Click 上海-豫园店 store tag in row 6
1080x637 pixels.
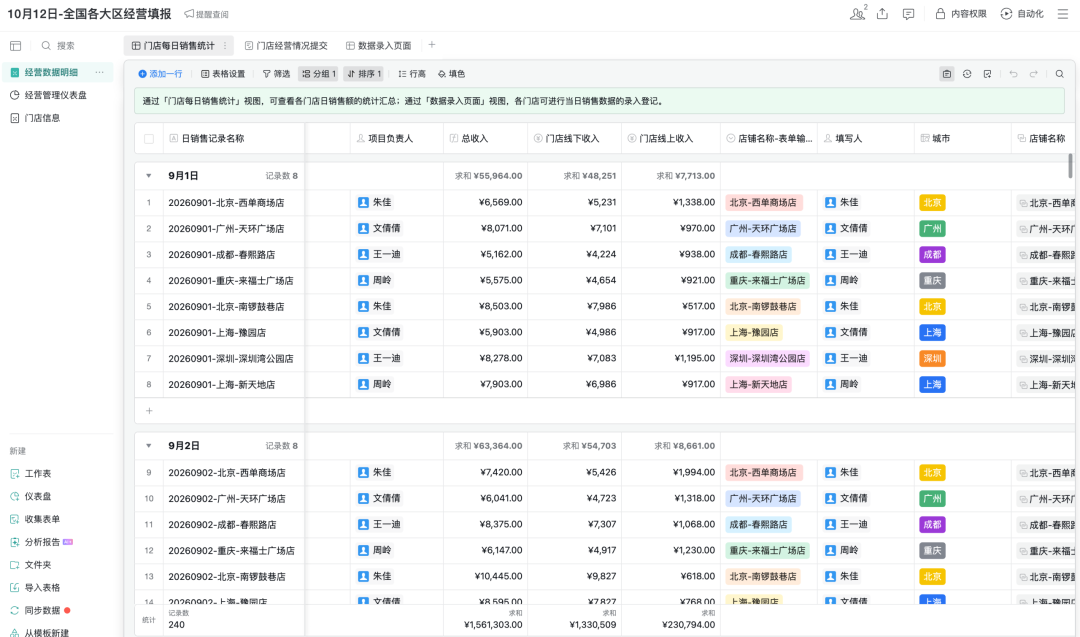[x=754, y=333]
